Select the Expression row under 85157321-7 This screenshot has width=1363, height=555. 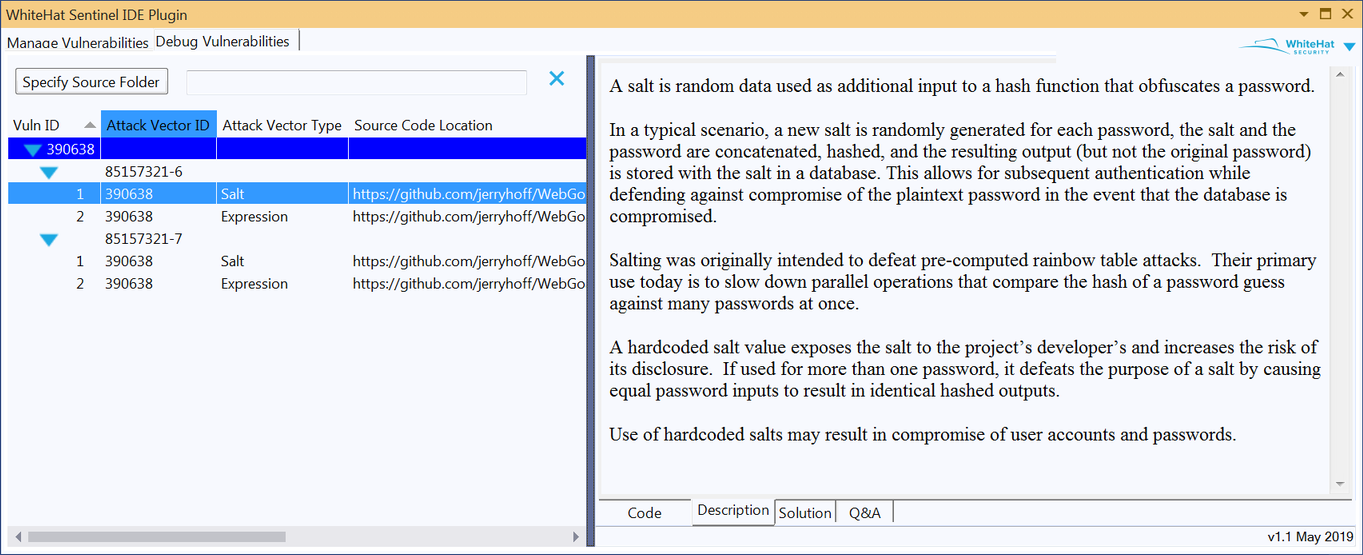pos(297,284)
